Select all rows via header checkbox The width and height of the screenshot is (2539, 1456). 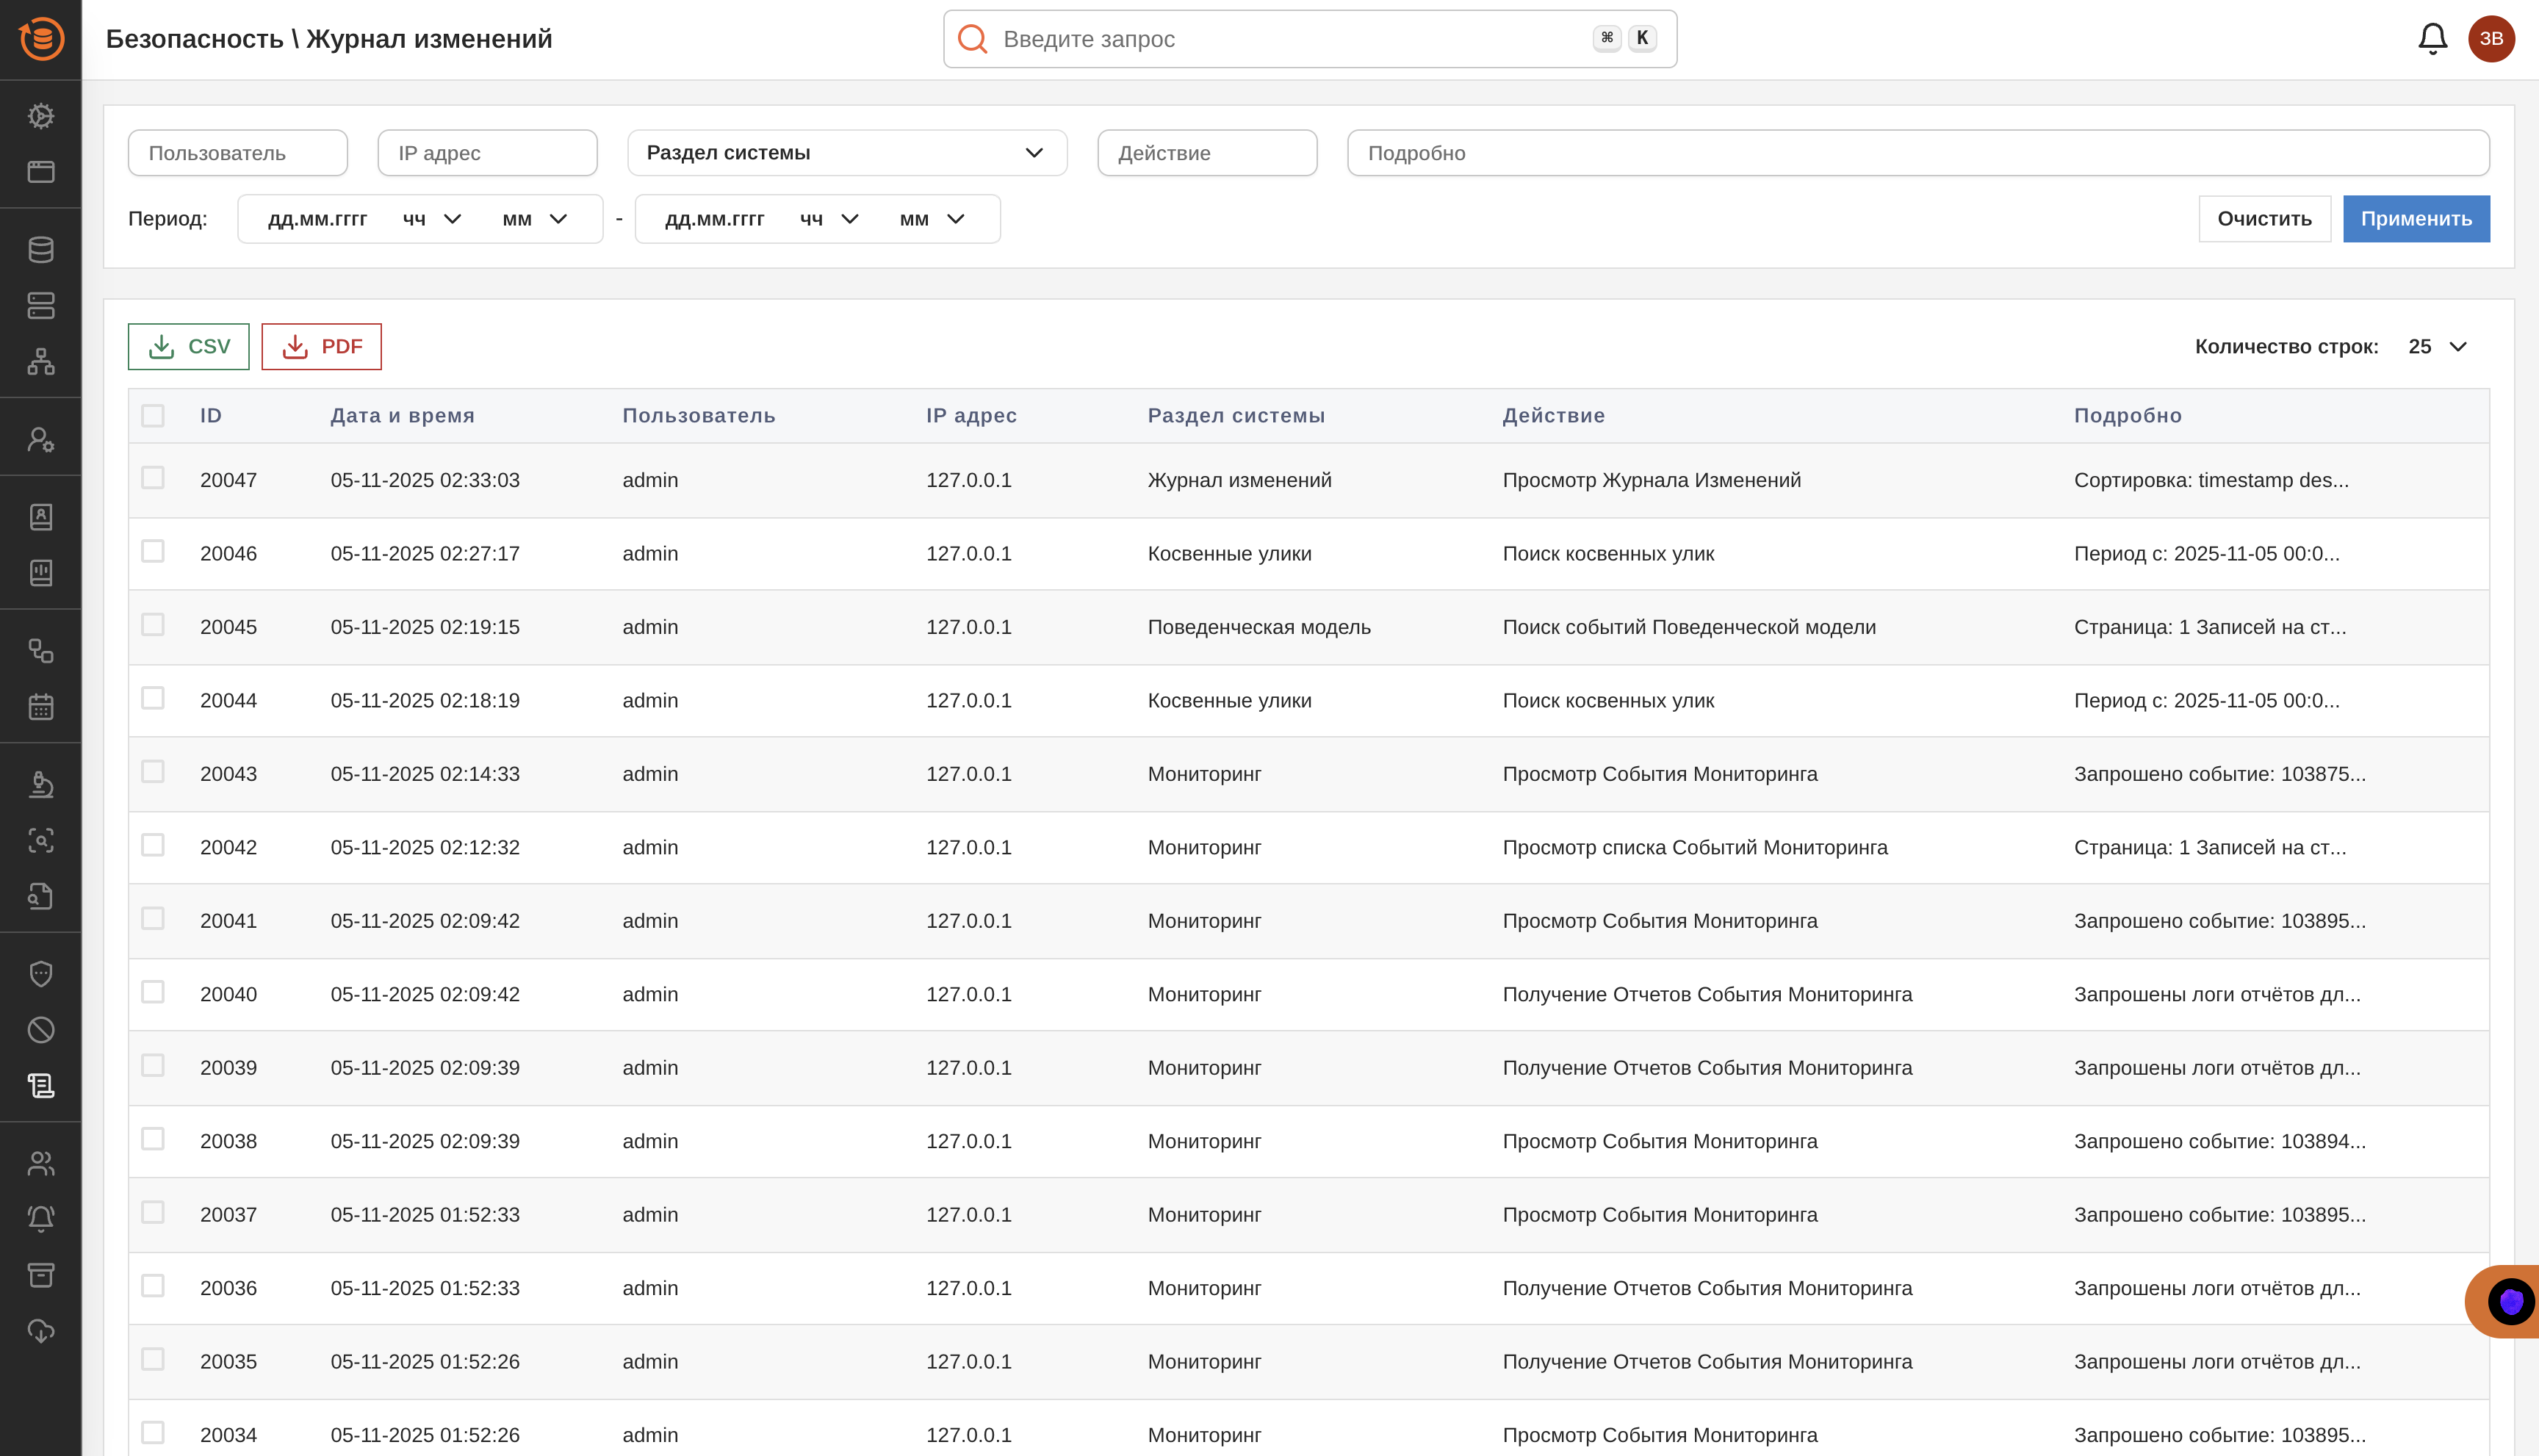click(x=153, y=416)
